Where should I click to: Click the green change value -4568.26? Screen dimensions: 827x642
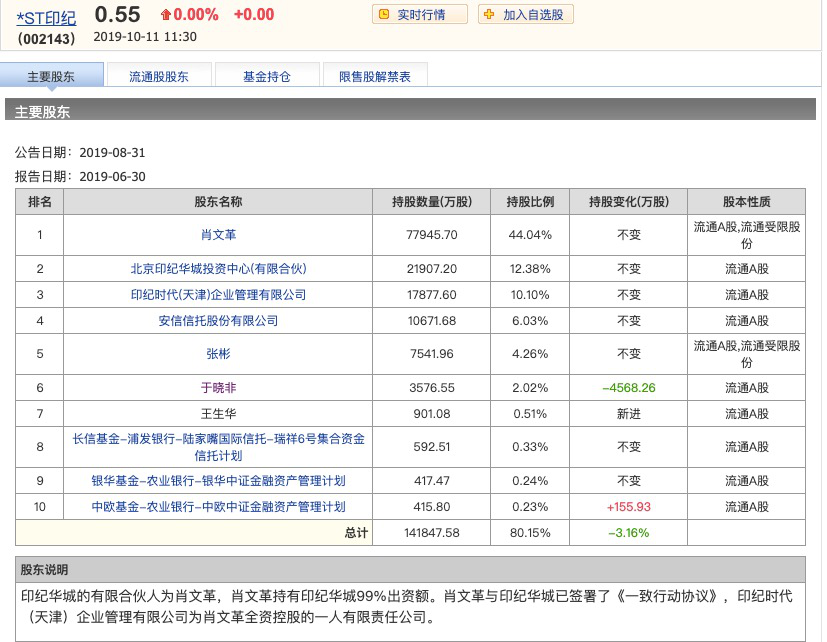pyautogui.click(x=629, y=388)
